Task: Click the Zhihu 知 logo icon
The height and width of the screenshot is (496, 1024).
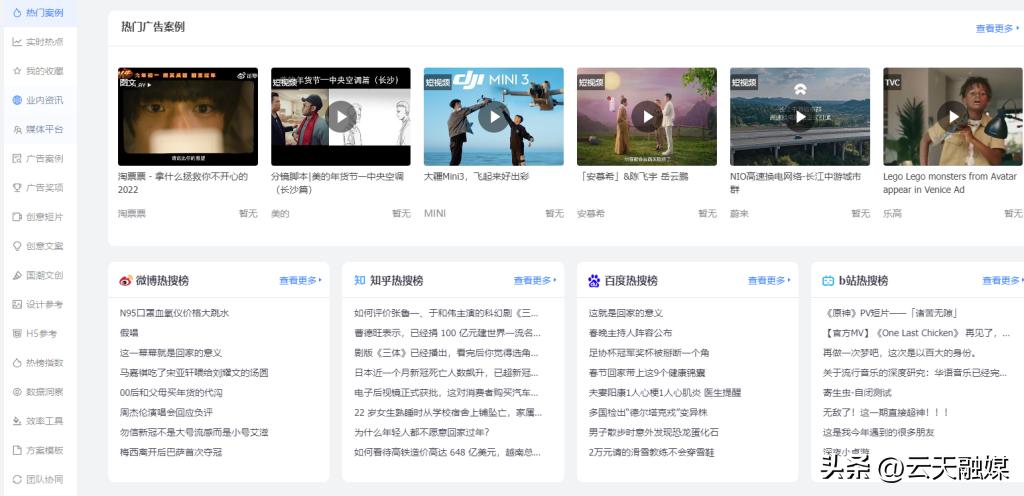Action: coord(359,281)
